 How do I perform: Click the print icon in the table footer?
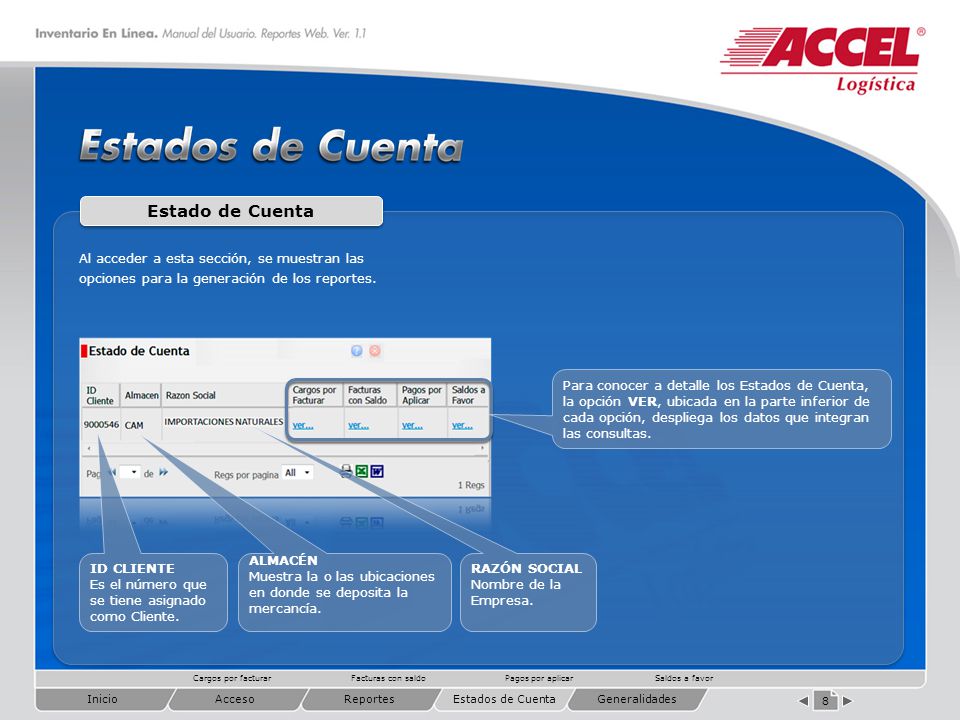point(346,471)
